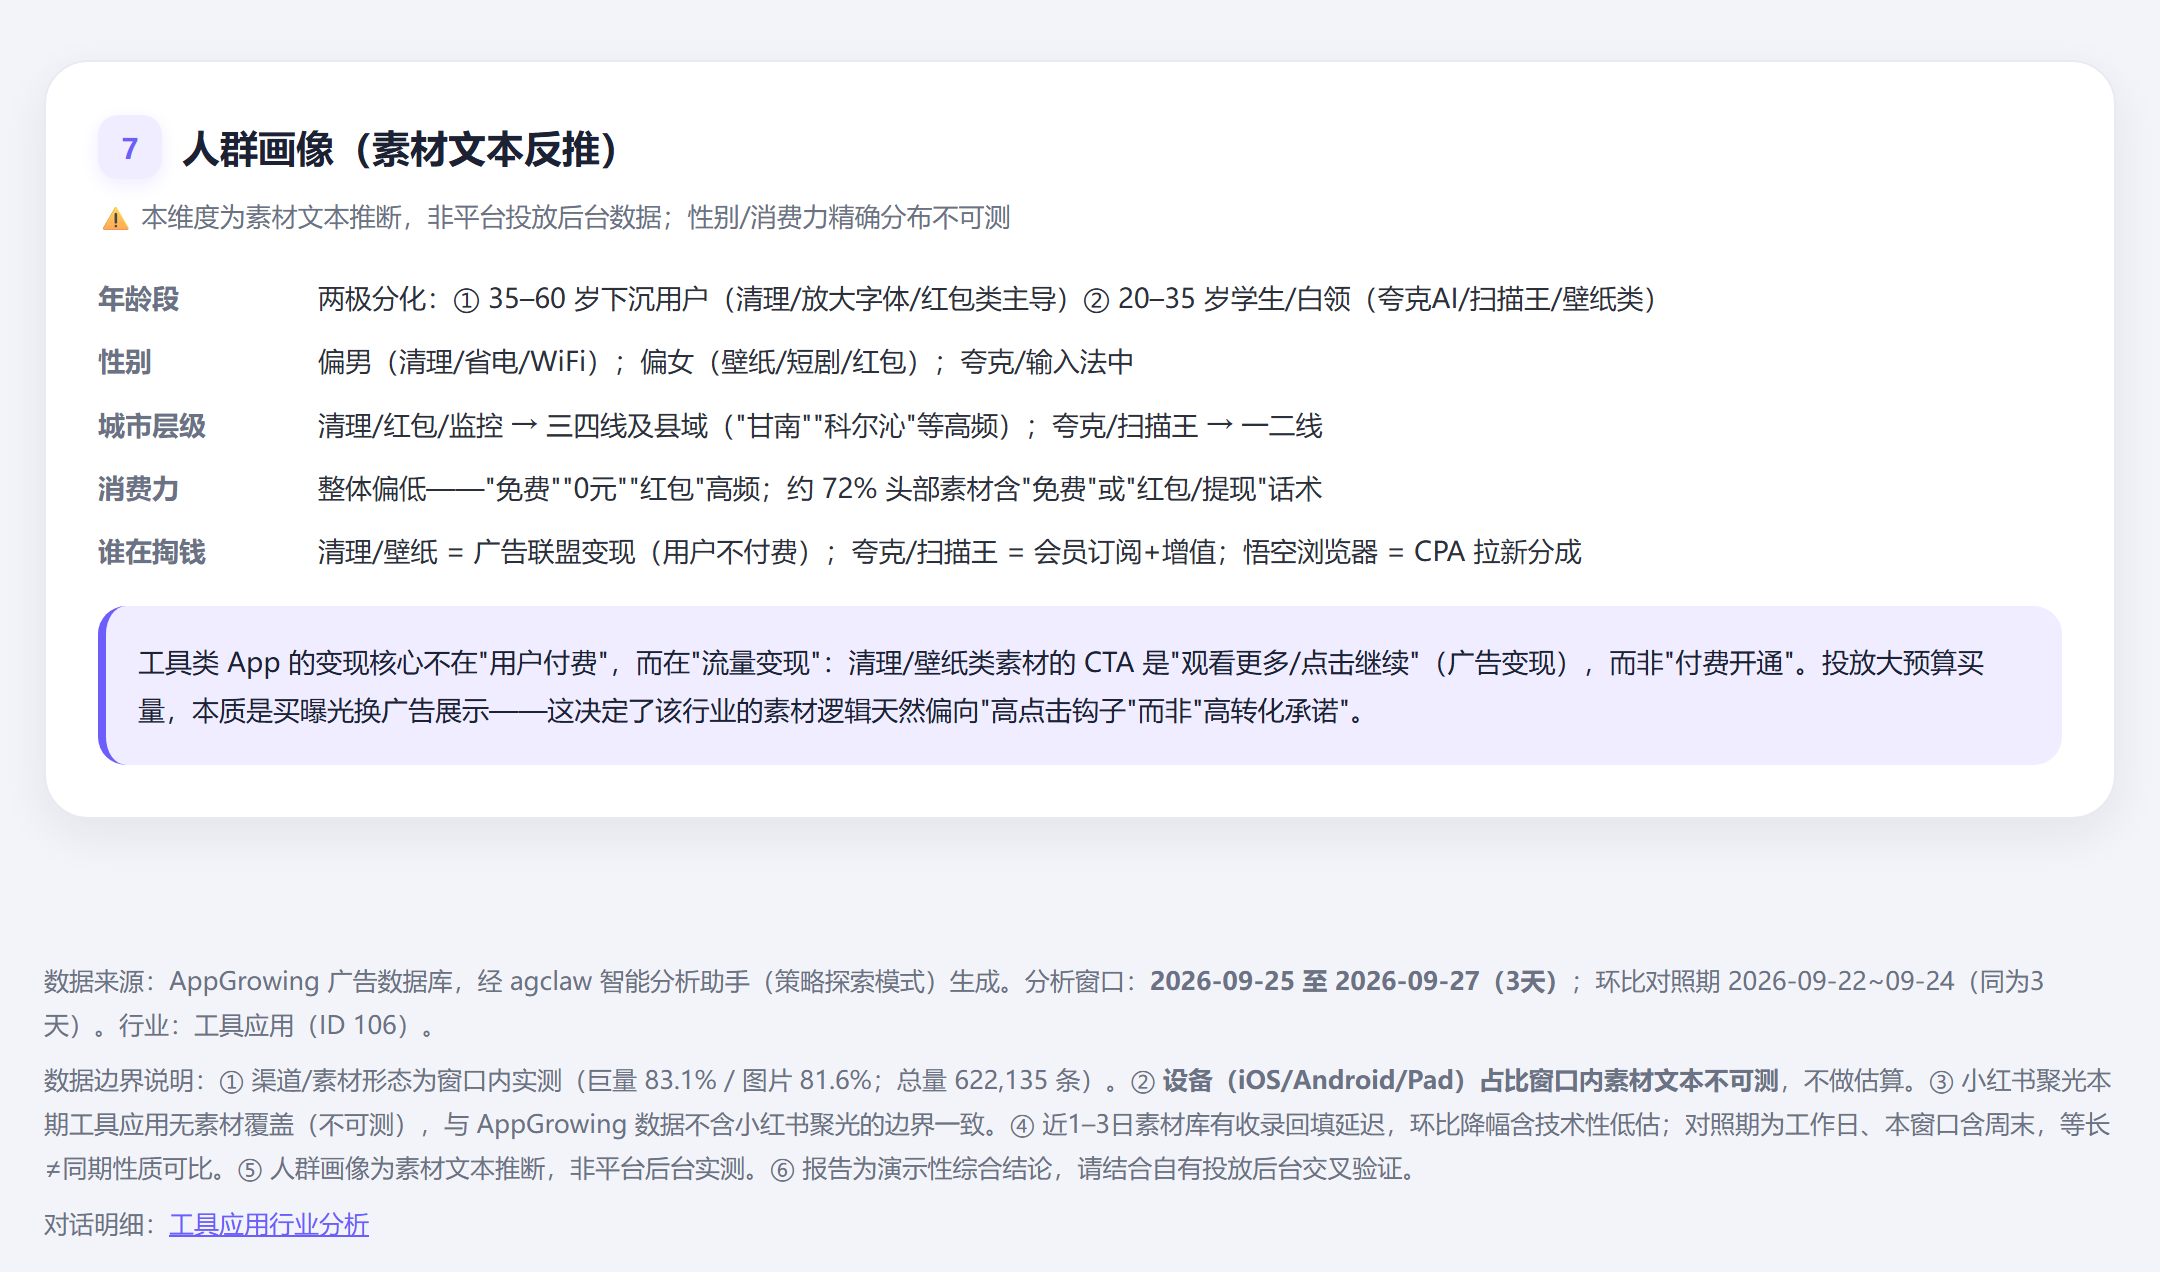2160x1272 pixels.
Task: Click the text starting 两极分化
Action: [987, 299]
